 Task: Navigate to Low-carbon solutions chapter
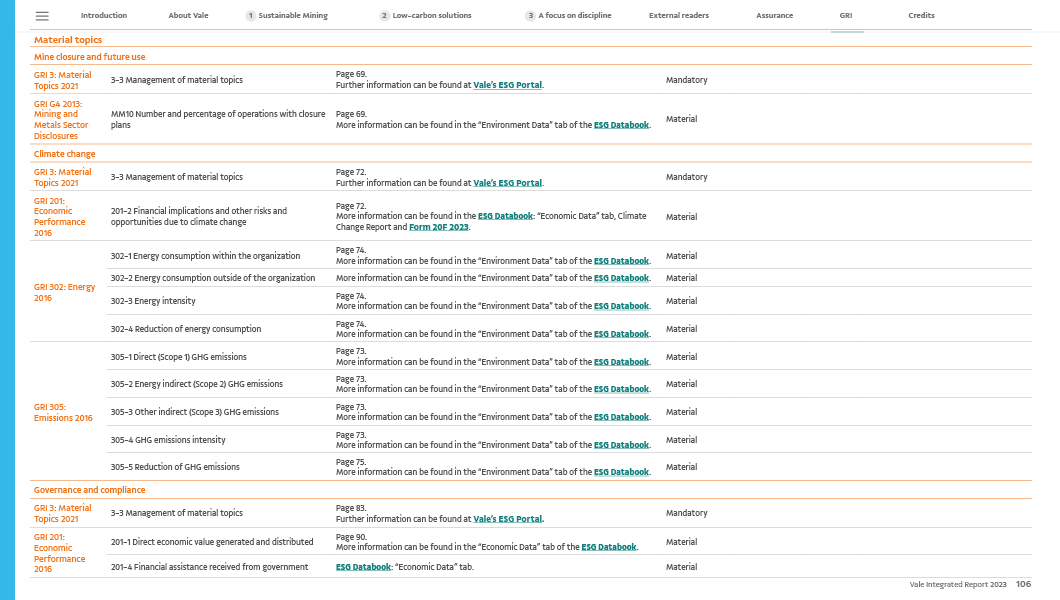[432, 16]
